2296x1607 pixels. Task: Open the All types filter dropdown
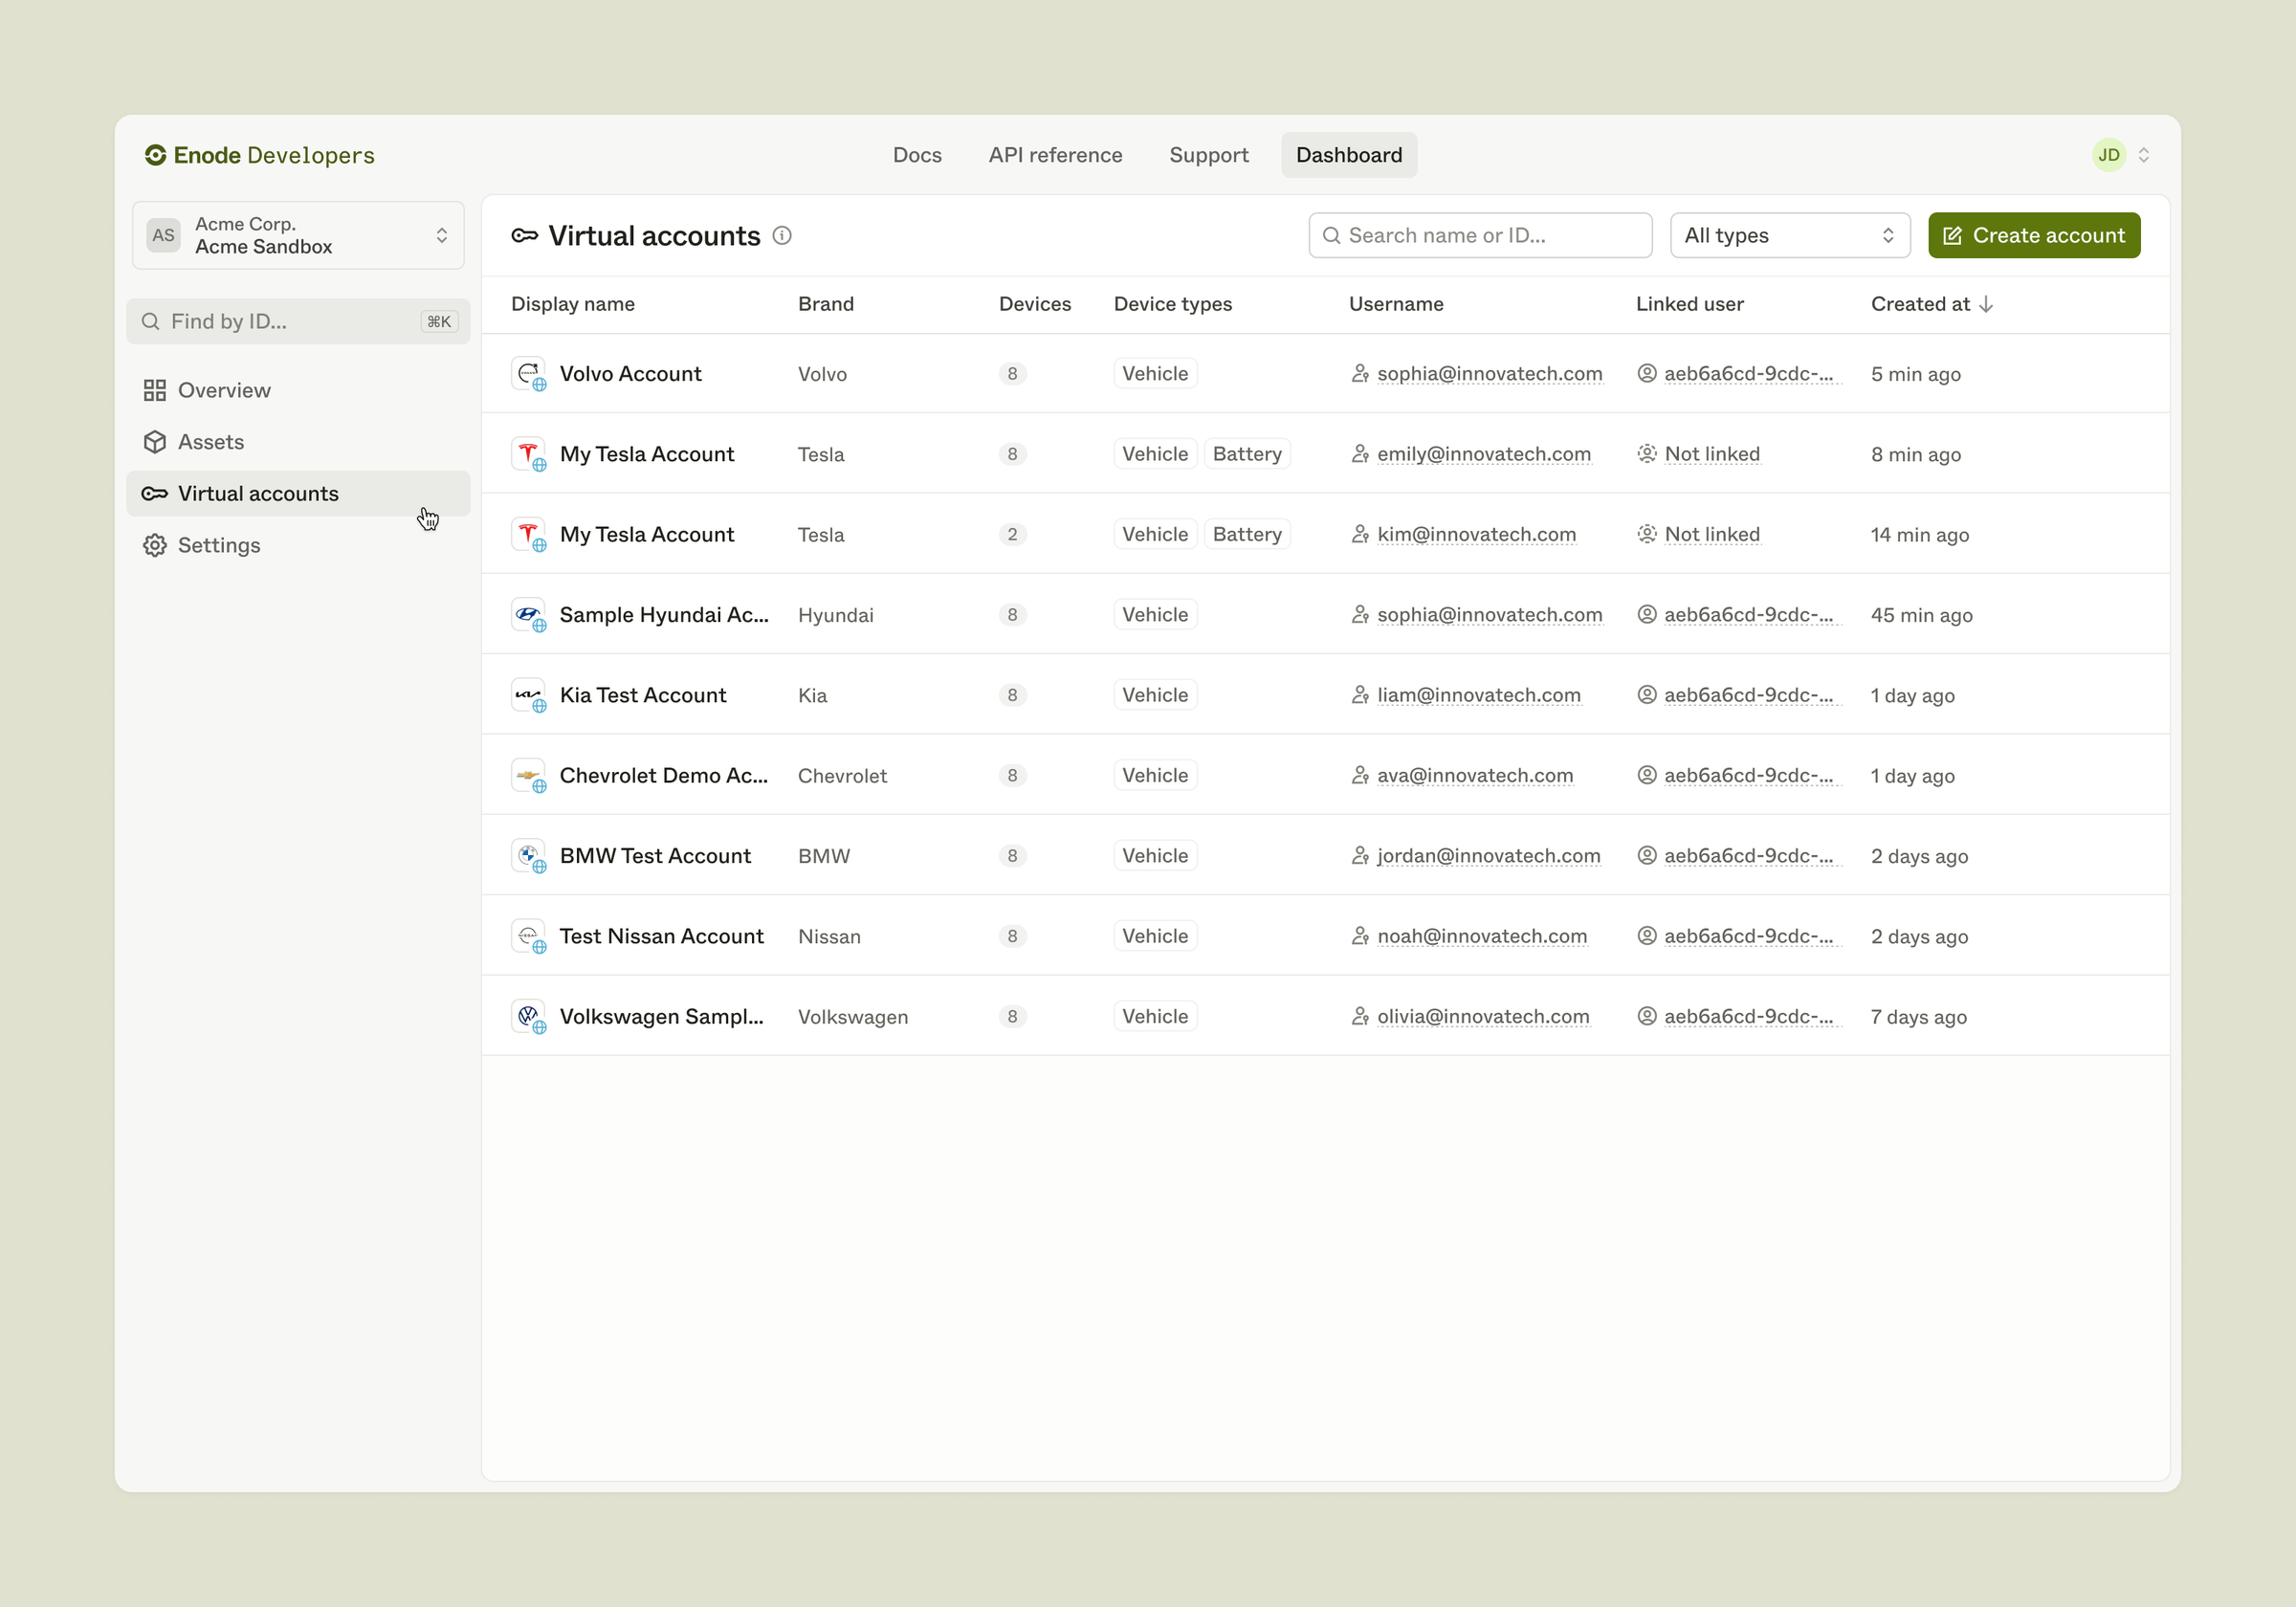pyautogui.click(x=1789, y=235)
